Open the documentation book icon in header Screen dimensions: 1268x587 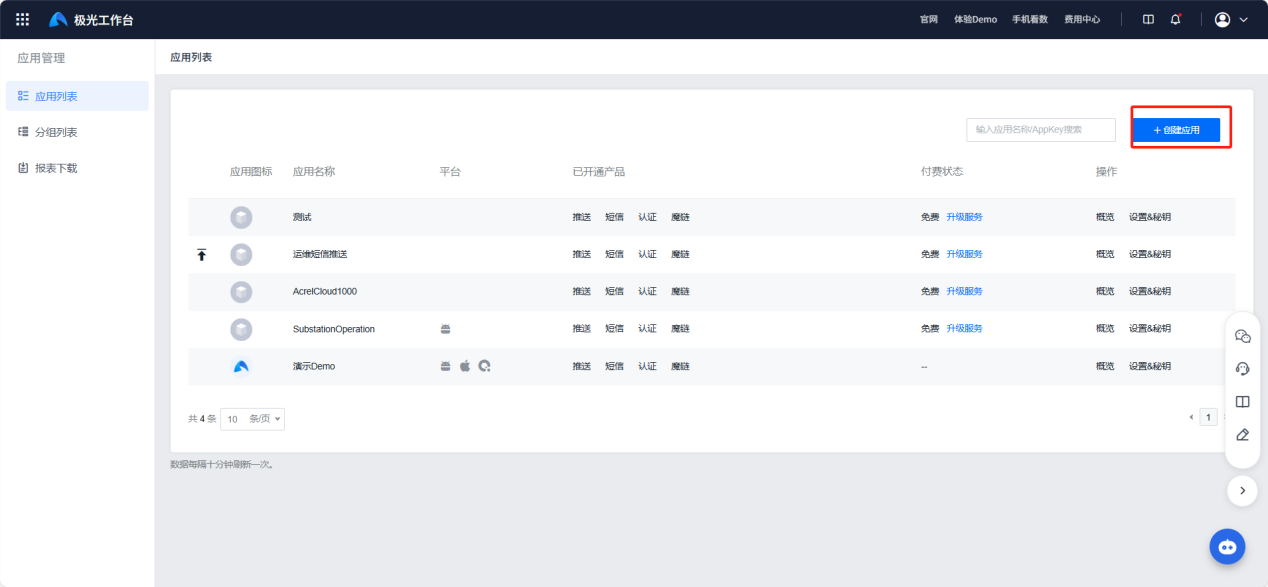tap(1148, 19)
